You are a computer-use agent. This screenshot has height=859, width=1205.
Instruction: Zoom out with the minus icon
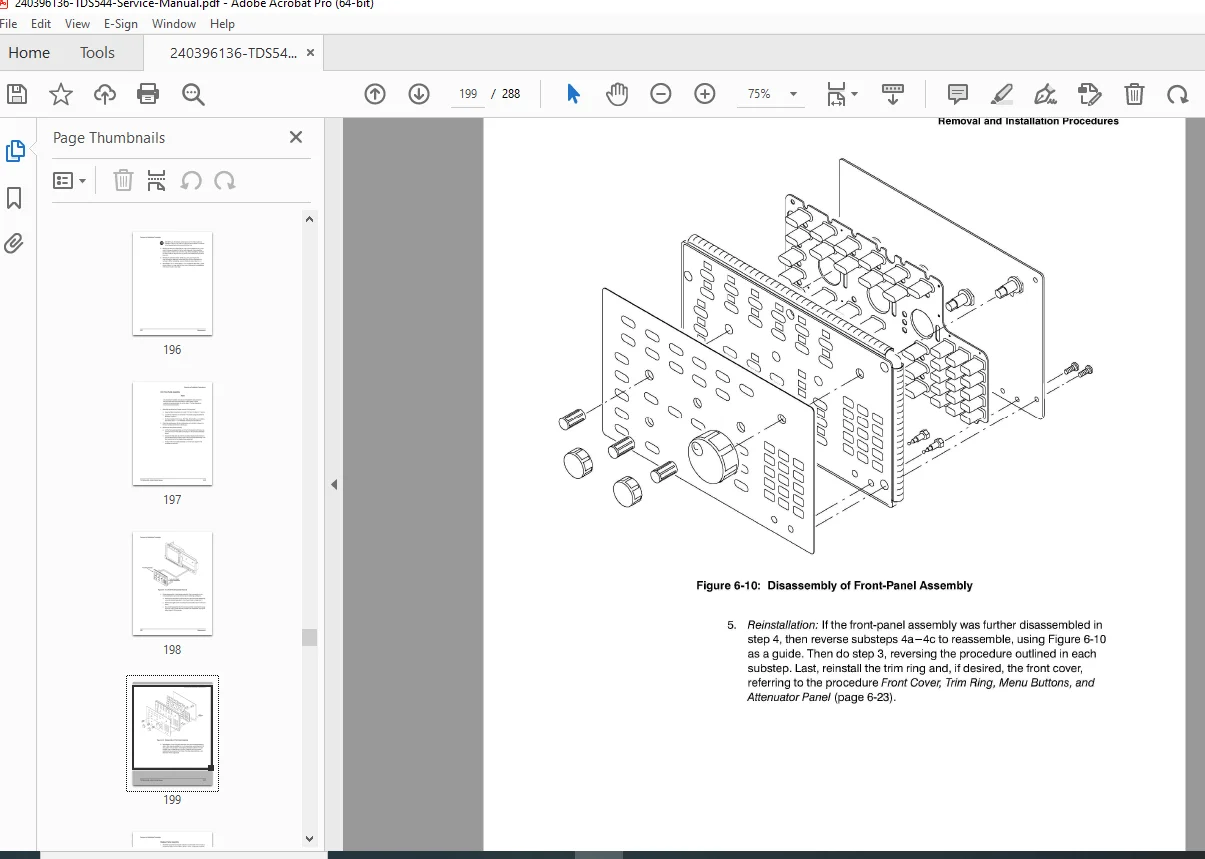(x=661, y=94)
